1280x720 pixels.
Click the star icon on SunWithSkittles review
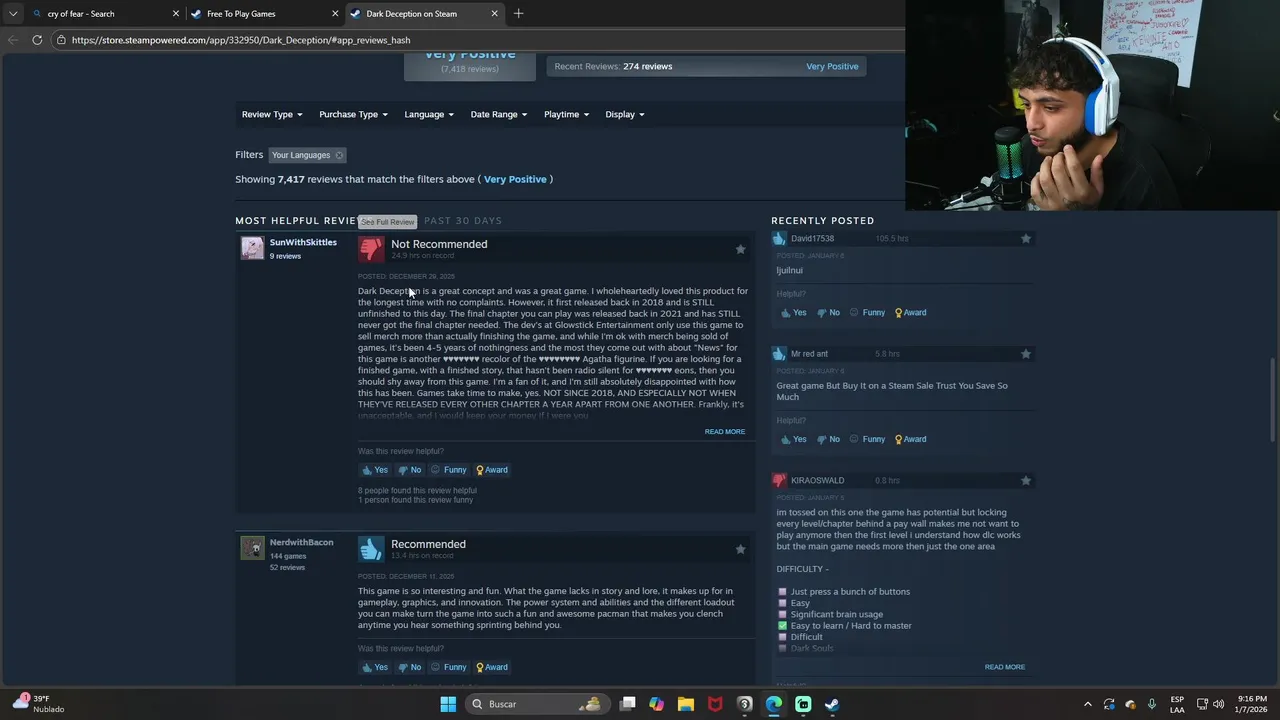tap(740, 249)
